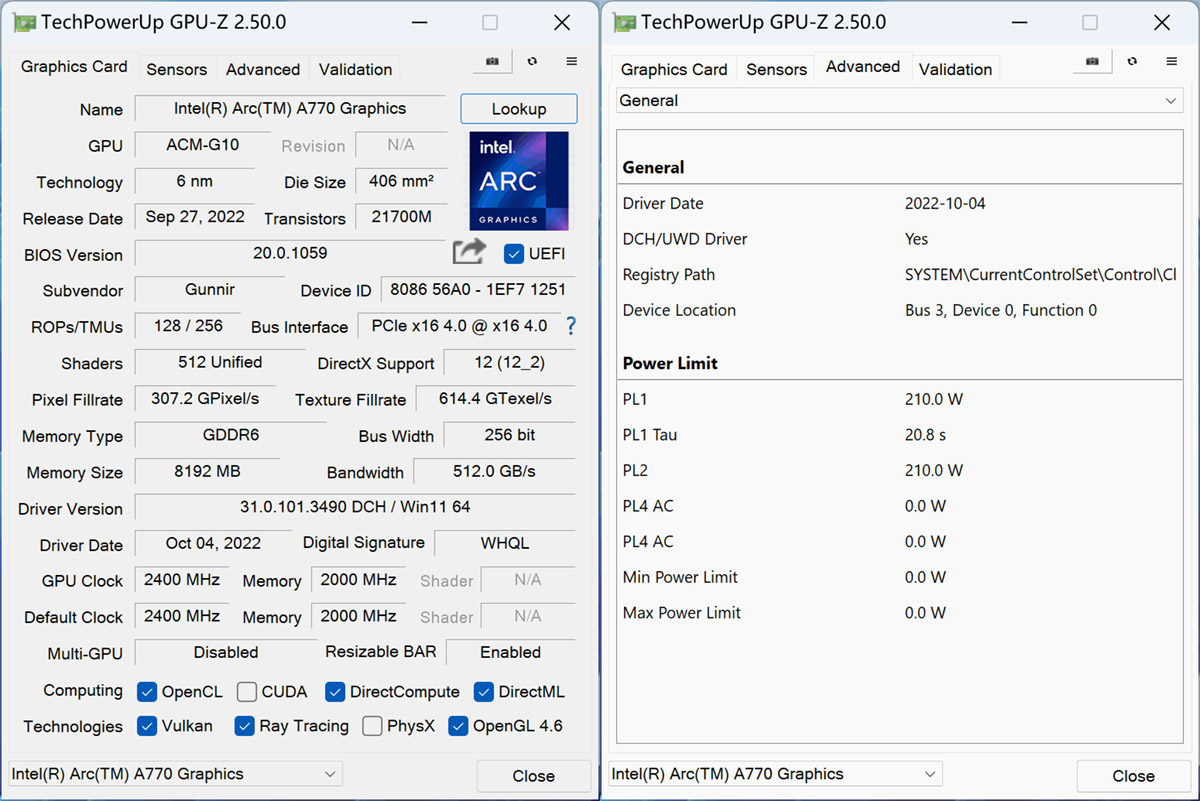Switch to Sensors tab in left window
1200x801 pixels.
tap(176, 70)
